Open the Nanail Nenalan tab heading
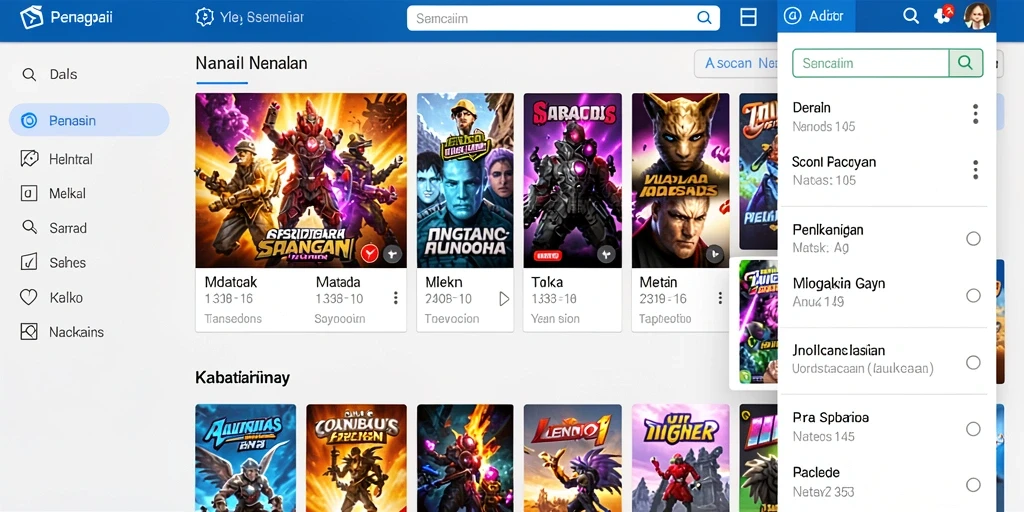This screenshot has height=512, width=1024. (x=251, y=63)
